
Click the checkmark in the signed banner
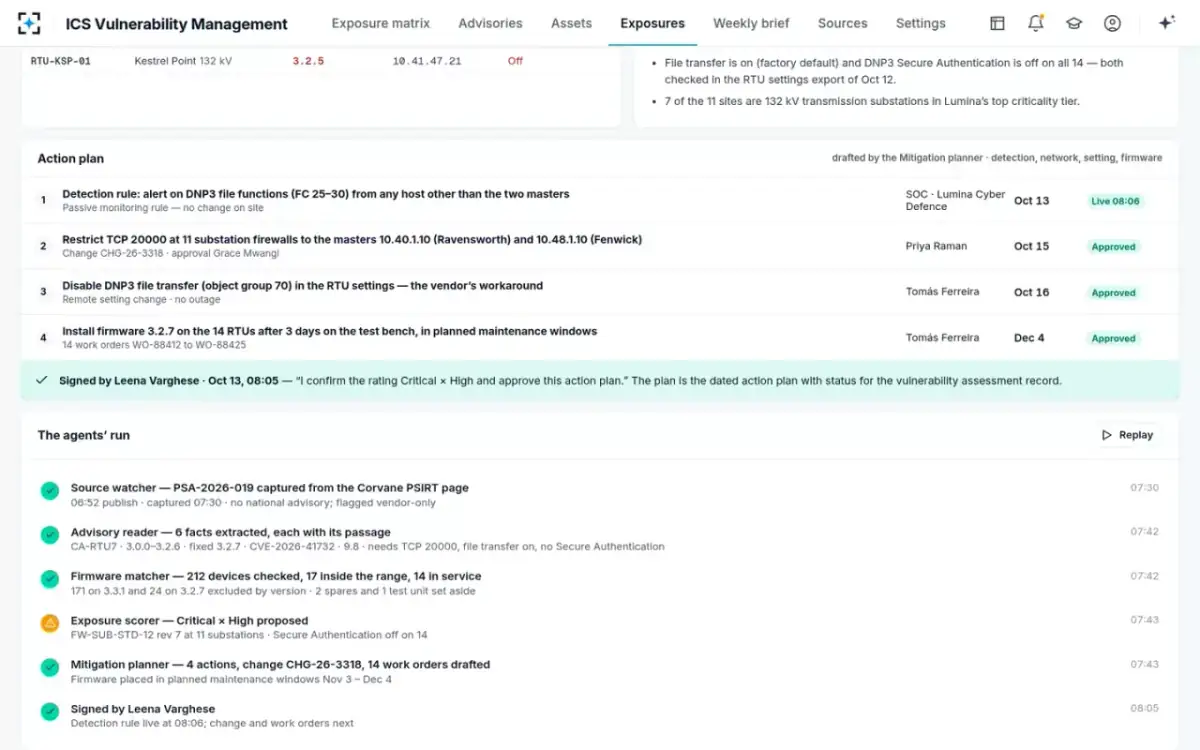click(x=41, y=380)
